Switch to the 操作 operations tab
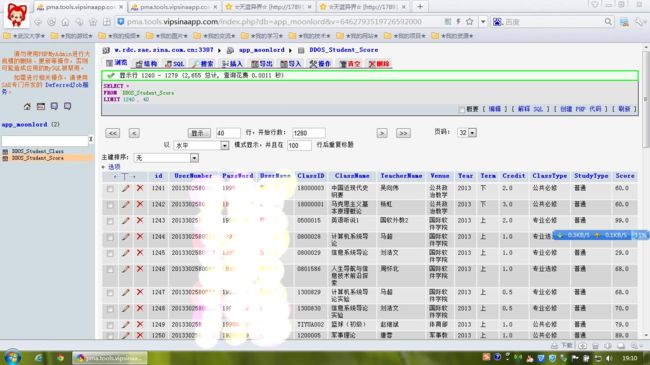This screenshot has width=650, height=365. (320, 64)
